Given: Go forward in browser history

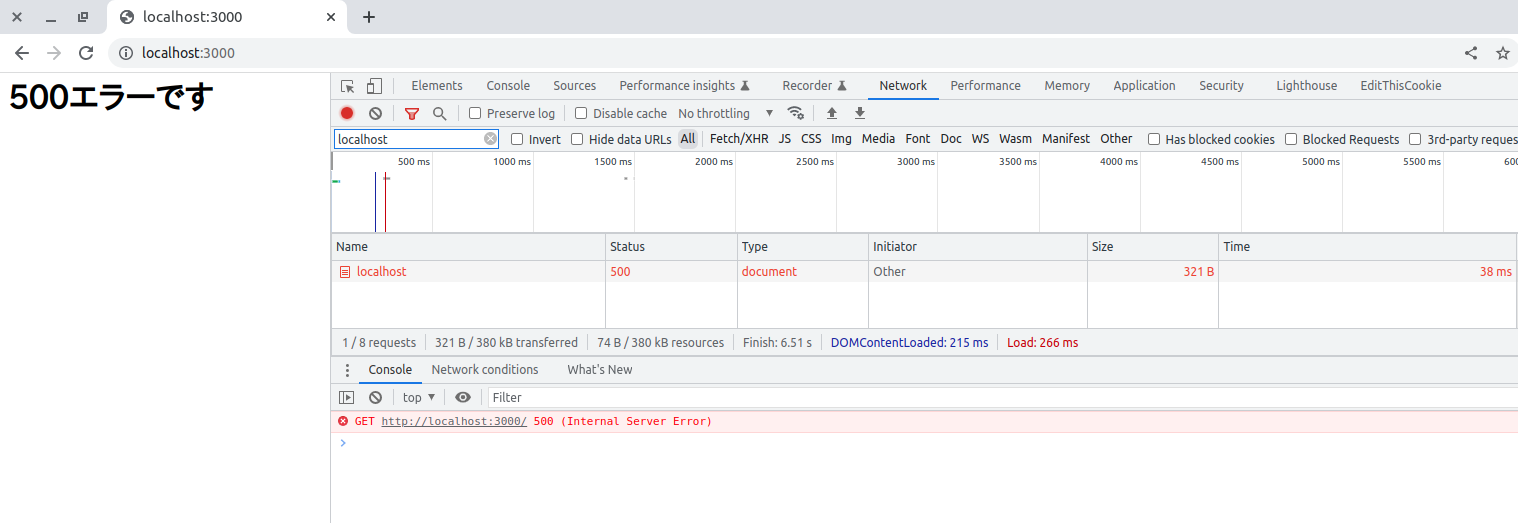Looking at the screenshot, I should tap(54, 53).
